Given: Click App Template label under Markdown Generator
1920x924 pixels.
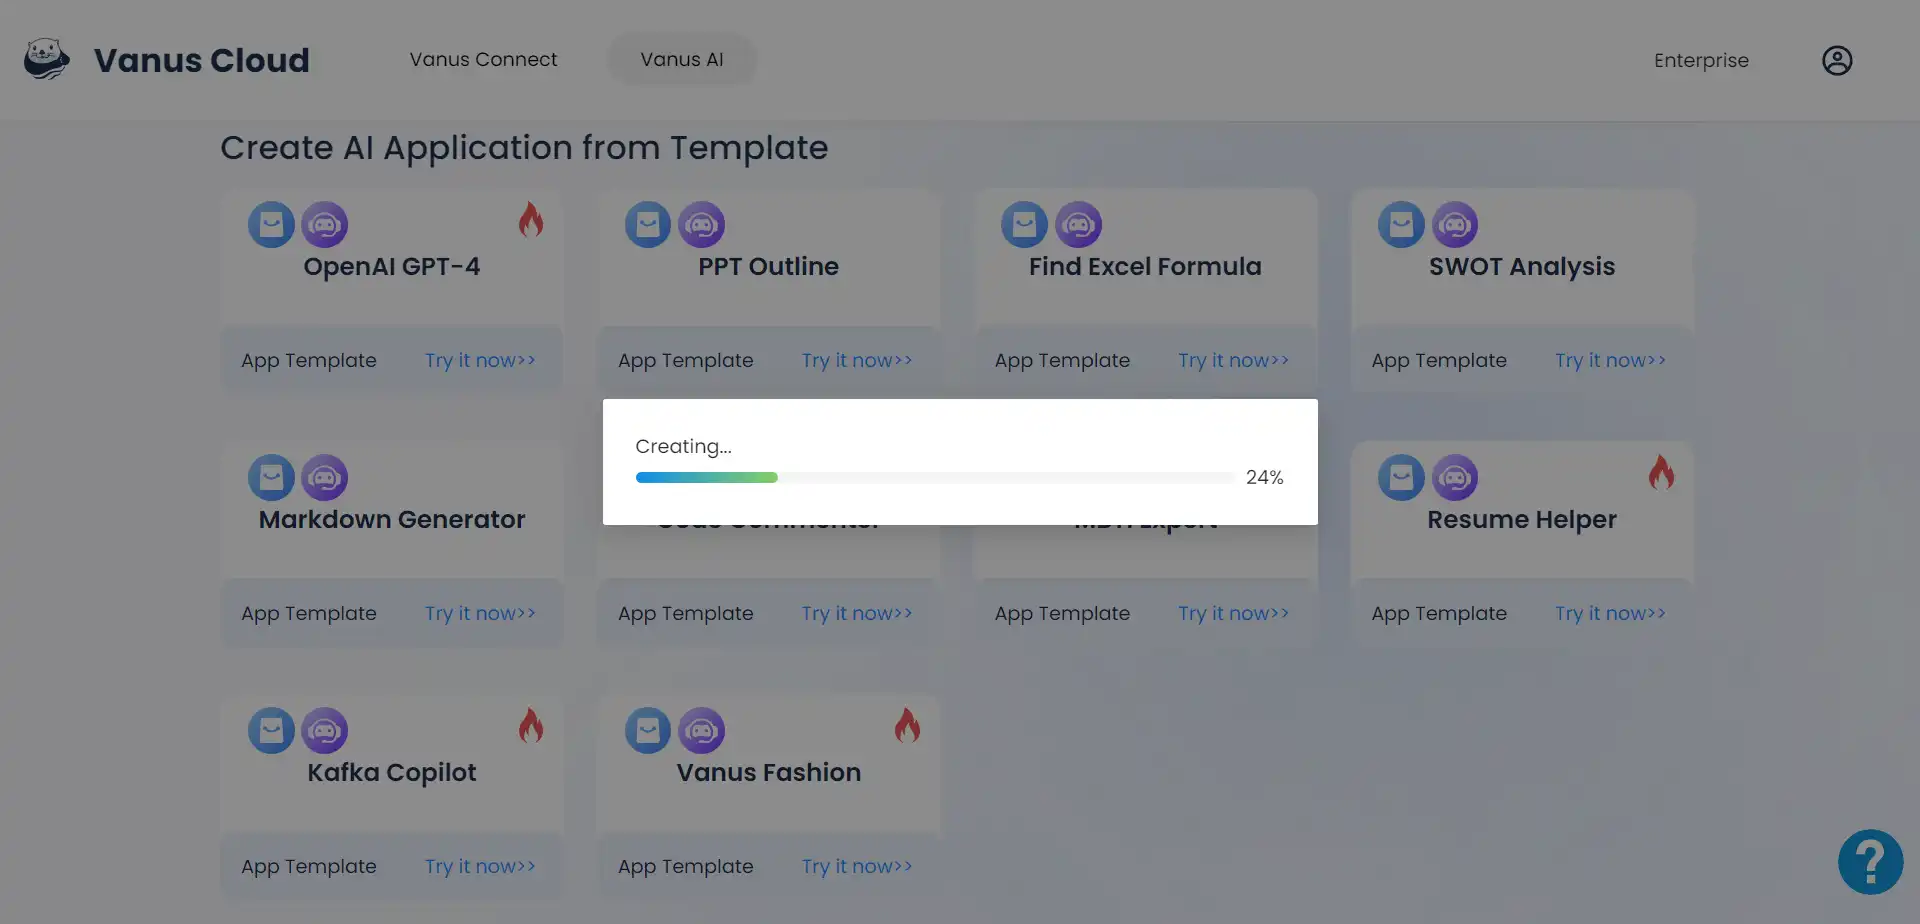Looking at the screenshot, I should tap(309, 614).
